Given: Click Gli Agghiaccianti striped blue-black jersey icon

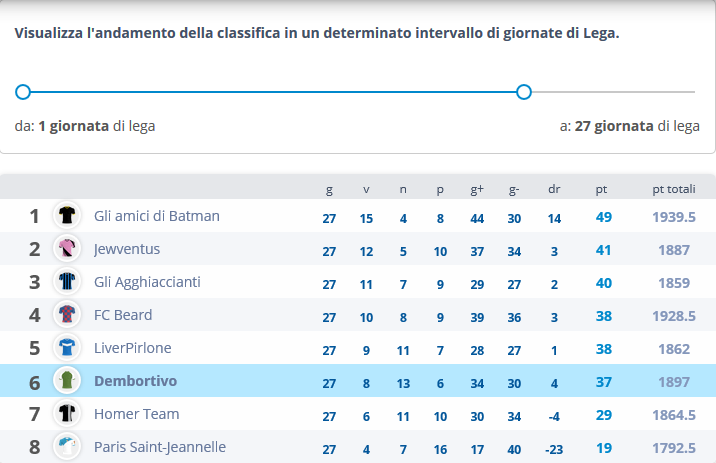Looking at the screenshot, I should [67, 281].
